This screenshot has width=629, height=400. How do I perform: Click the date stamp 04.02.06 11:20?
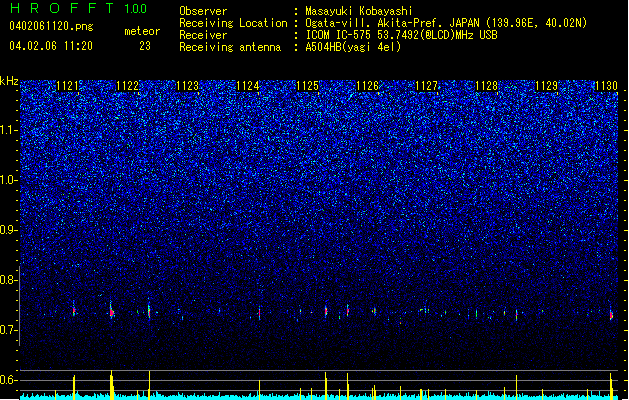51,46
